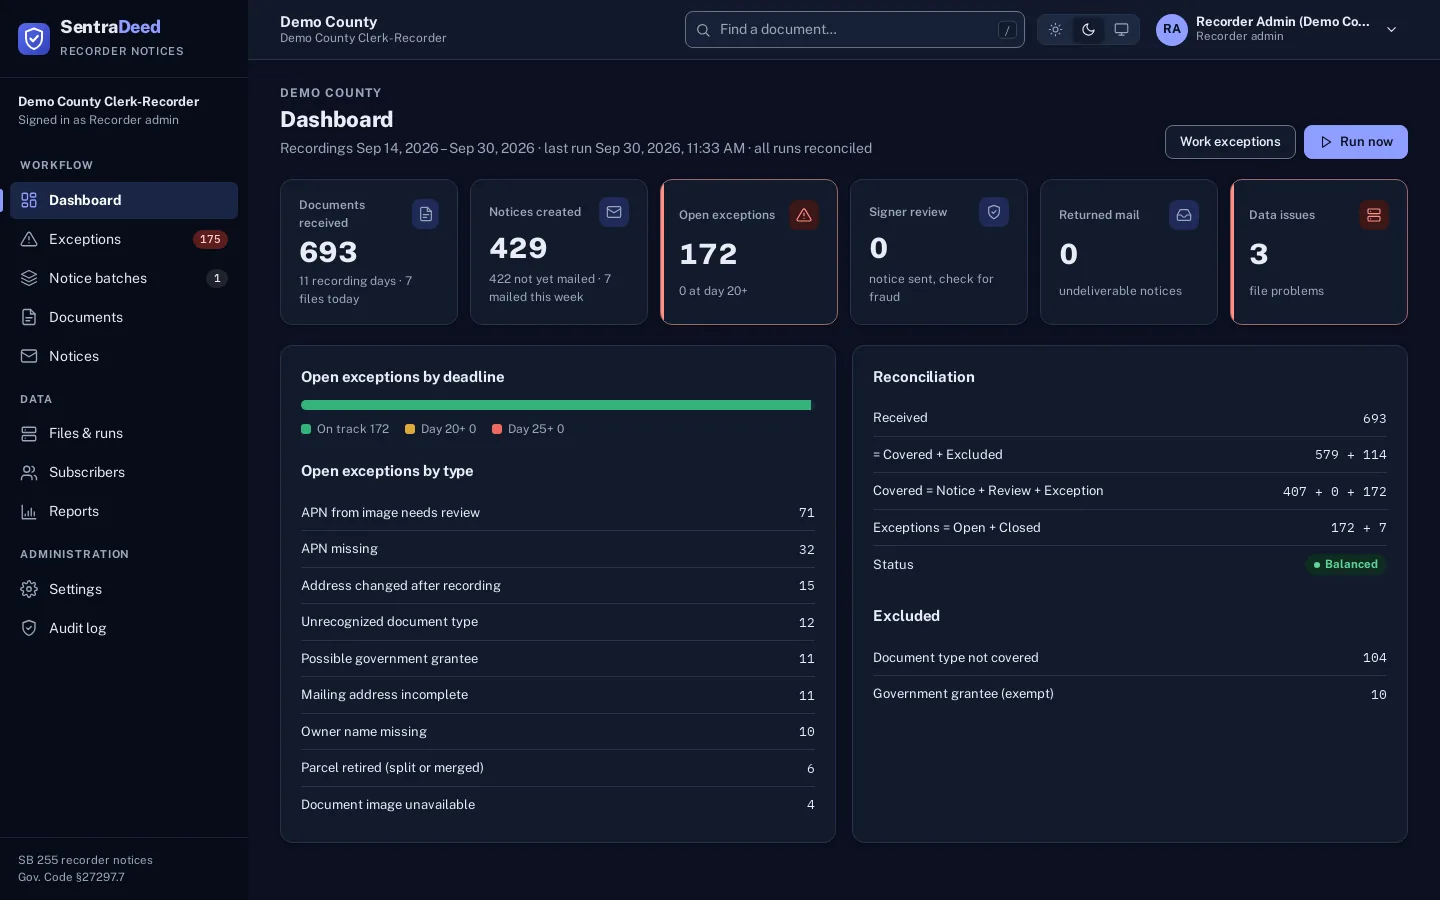Screen dimensions: 1440x900
Task: Click the search magnifier icon
Action: (x=703, y=30)
